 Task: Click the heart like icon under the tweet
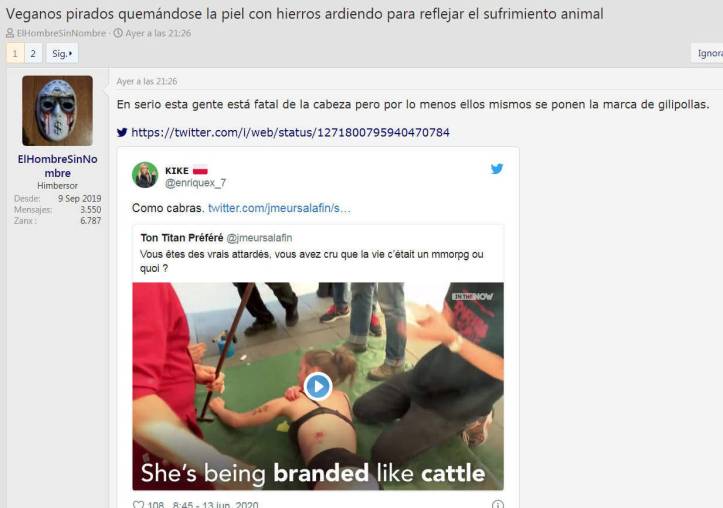pos(138,505)
